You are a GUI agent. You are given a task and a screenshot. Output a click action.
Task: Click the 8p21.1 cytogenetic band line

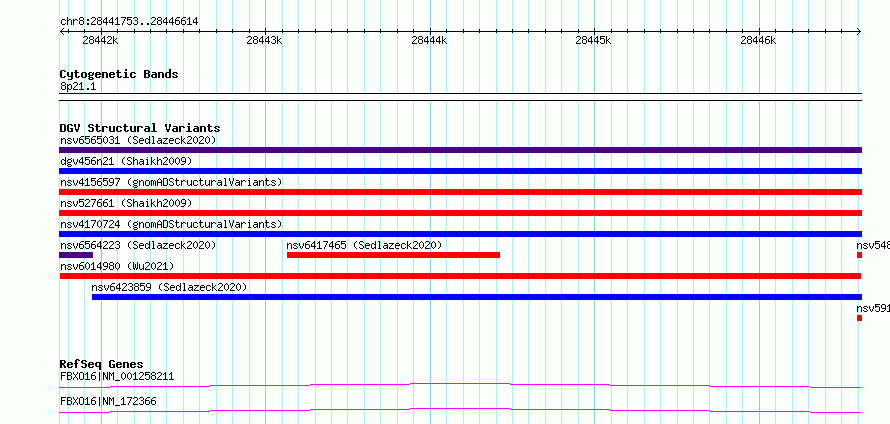[x=460, y=97]
